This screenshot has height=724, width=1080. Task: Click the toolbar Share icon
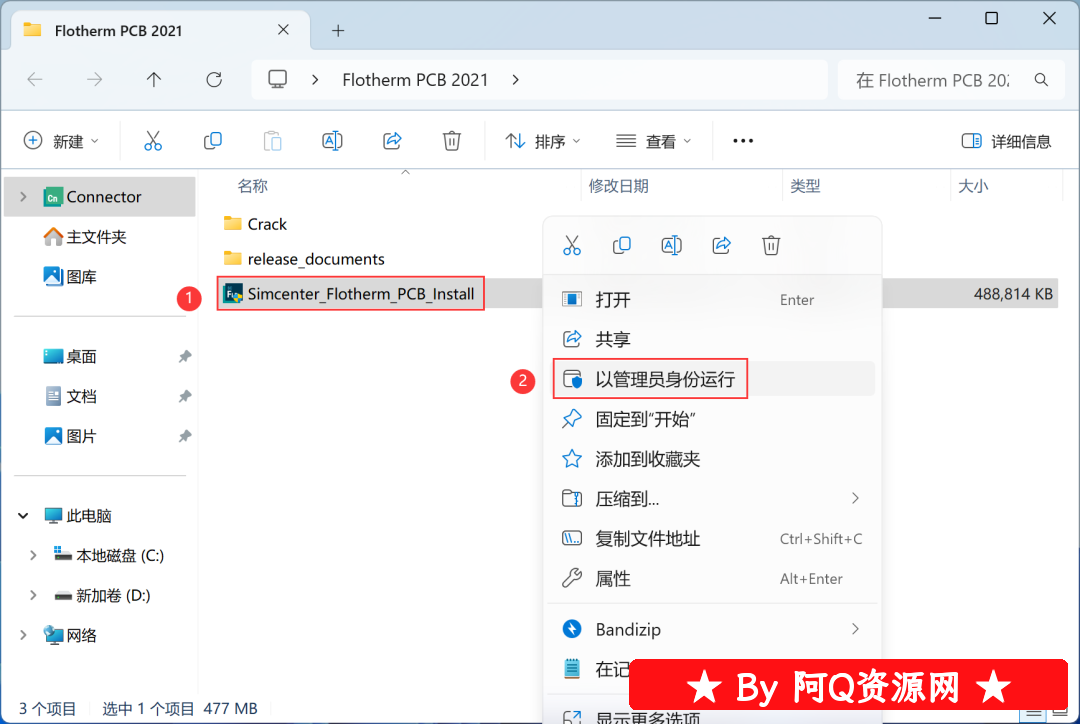point(392,141)
